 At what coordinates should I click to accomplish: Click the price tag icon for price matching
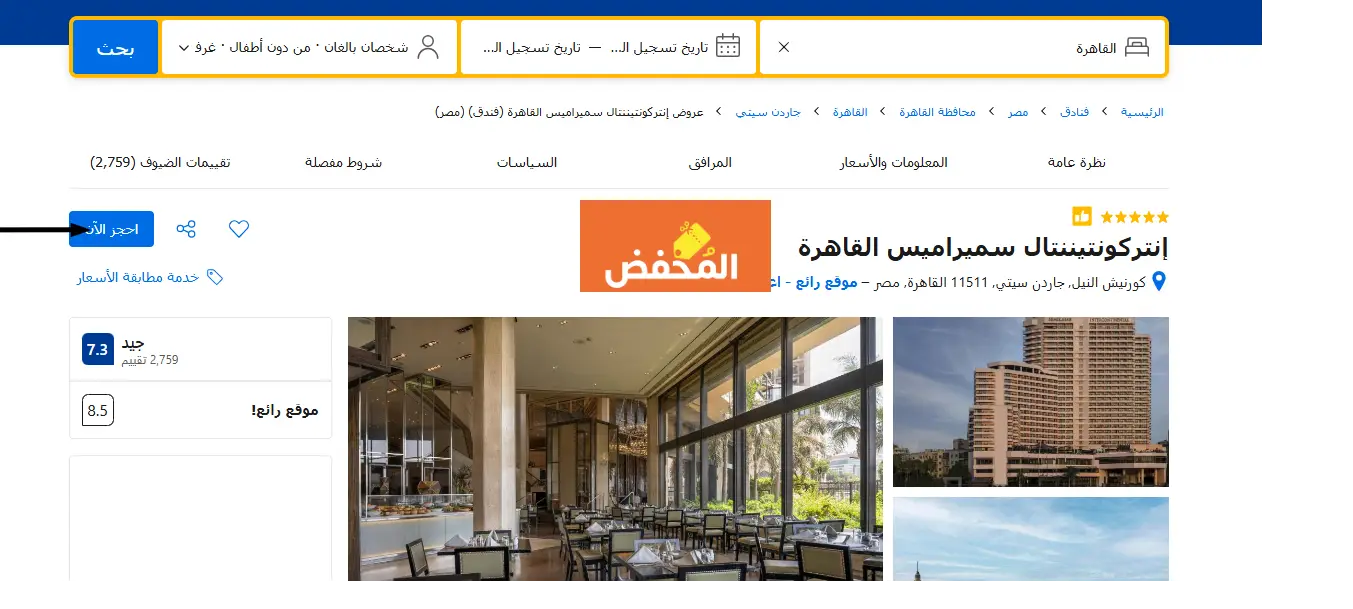point(214,277)
